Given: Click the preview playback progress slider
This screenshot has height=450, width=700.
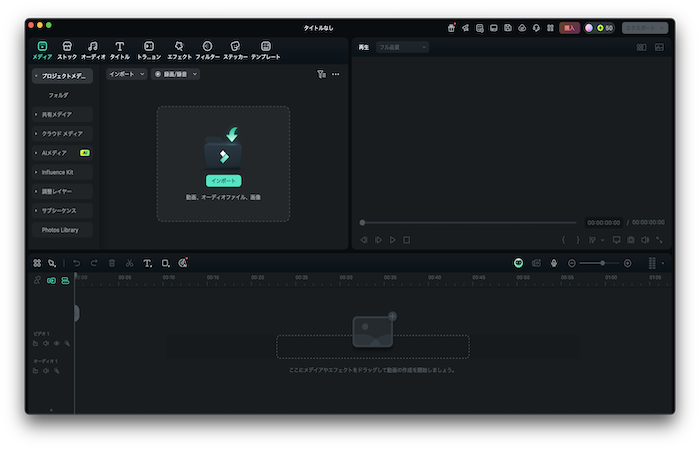Looking at the screenshot, I should pos(468,222).
